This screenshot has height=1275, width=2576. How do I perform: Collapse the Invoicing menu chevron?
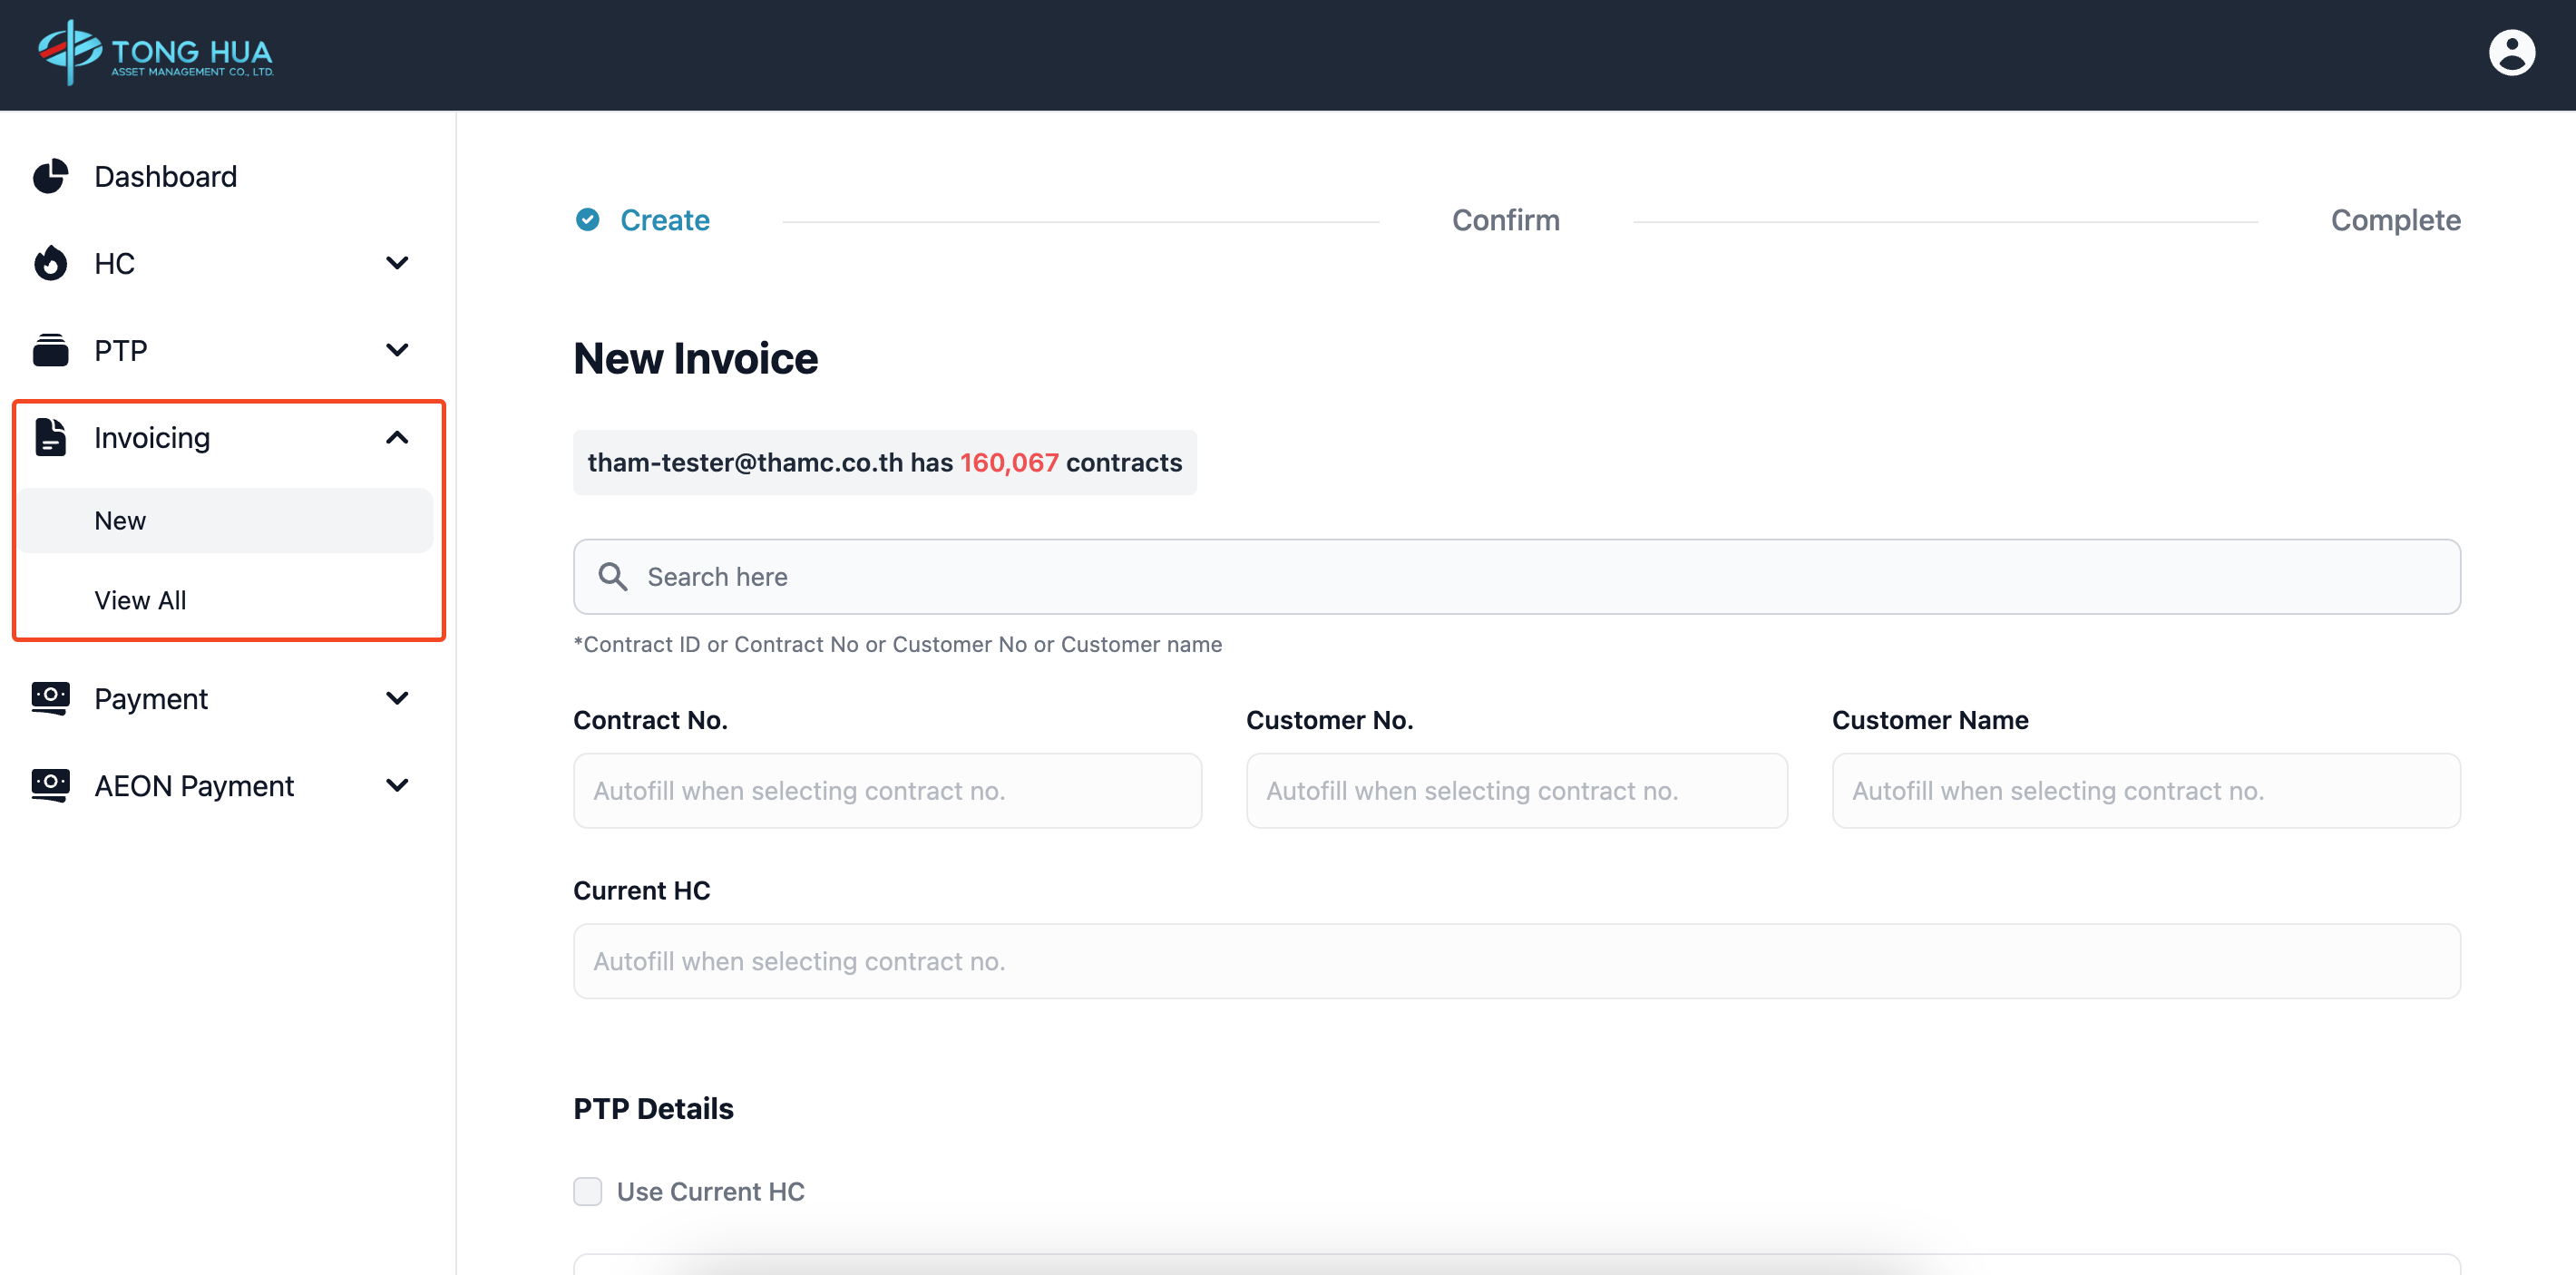click(x=397, y=437)
